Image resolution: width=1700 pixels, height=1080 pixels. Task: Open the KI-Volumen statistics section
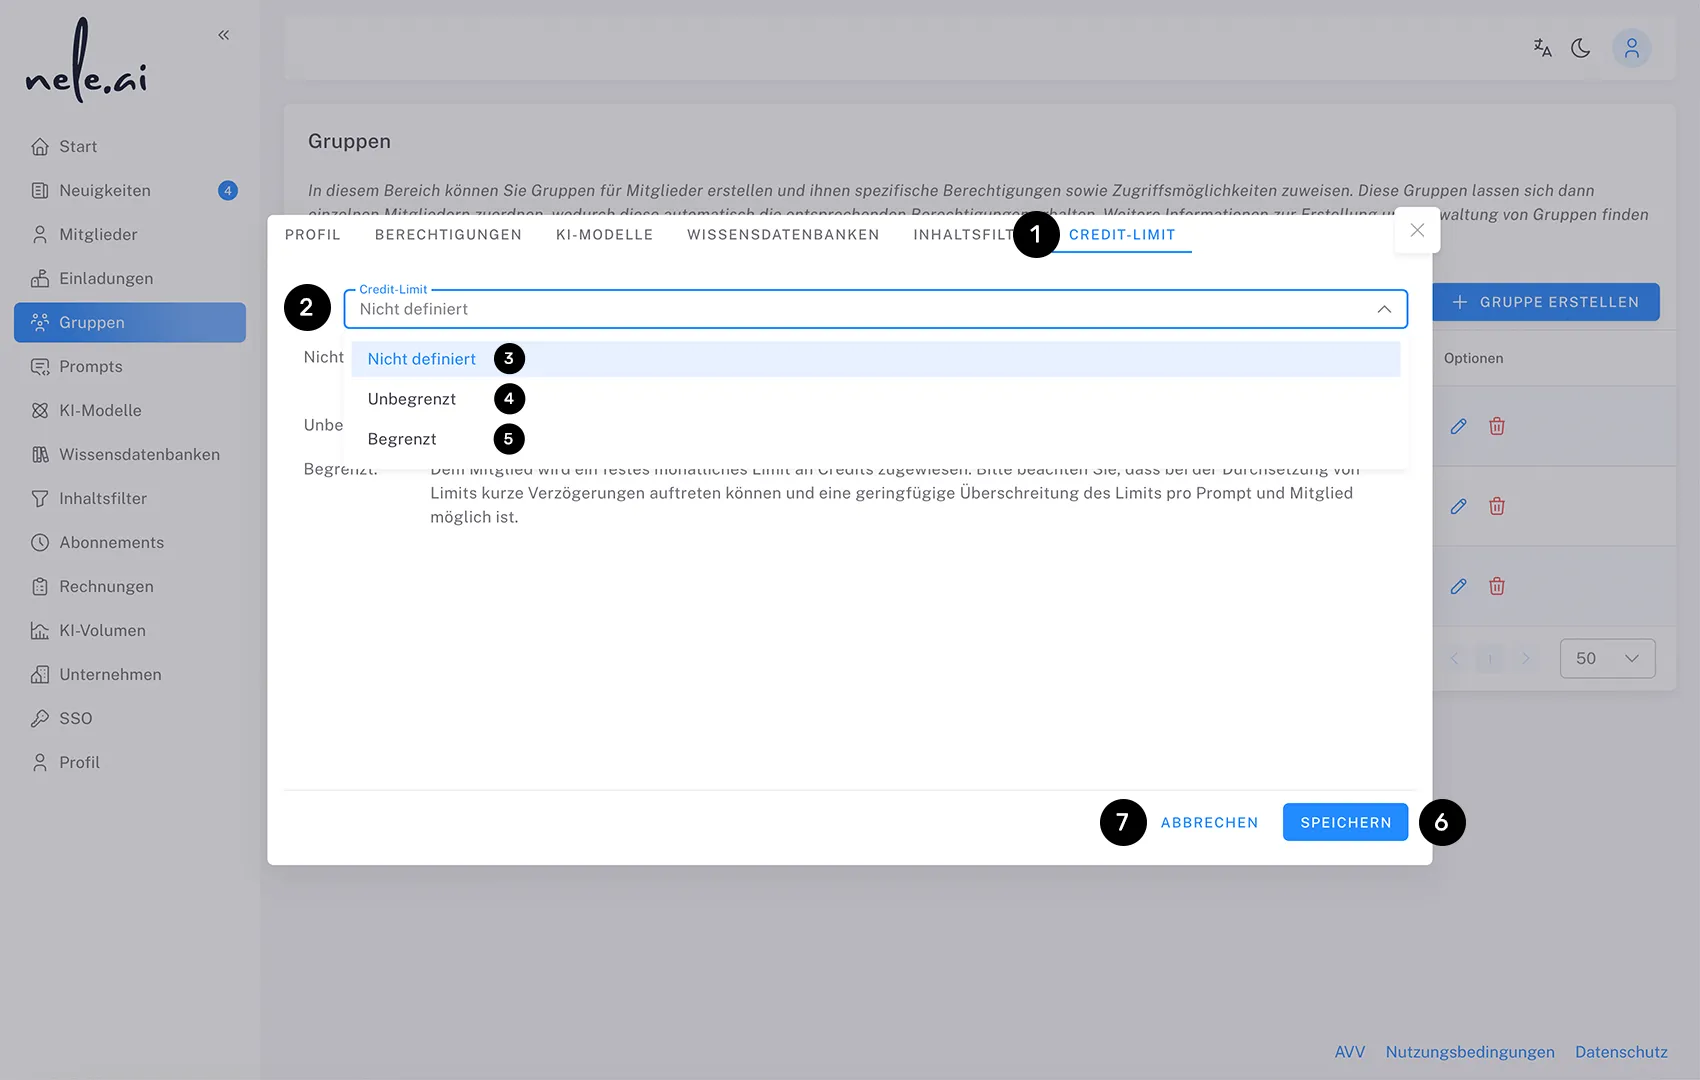click(103, 630)
